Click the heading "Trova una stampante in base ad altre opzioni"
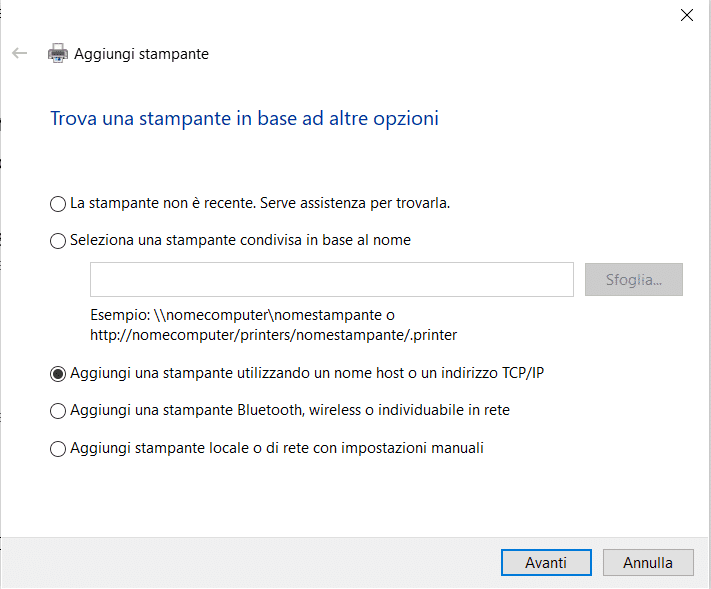Viewport: 711px width, 589px height. click(x=244, y=119)
